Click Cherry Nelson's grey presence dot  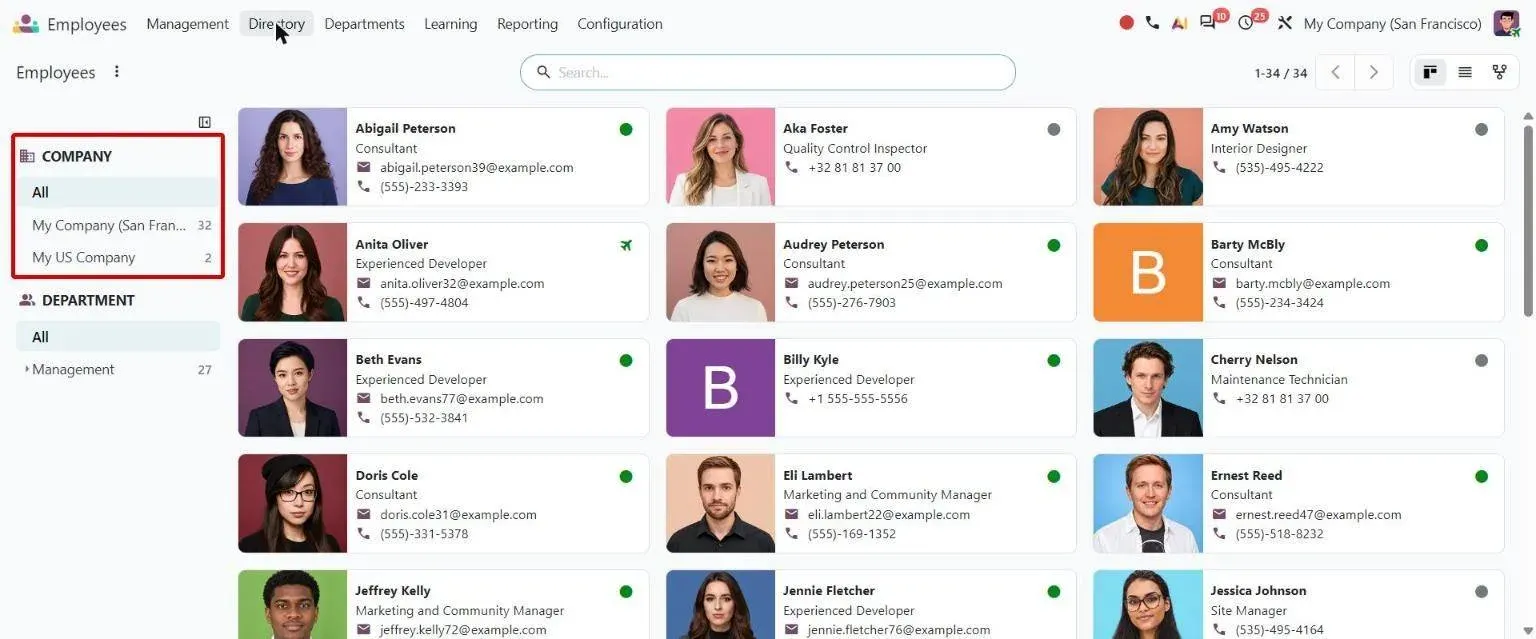coord(1481,360)
